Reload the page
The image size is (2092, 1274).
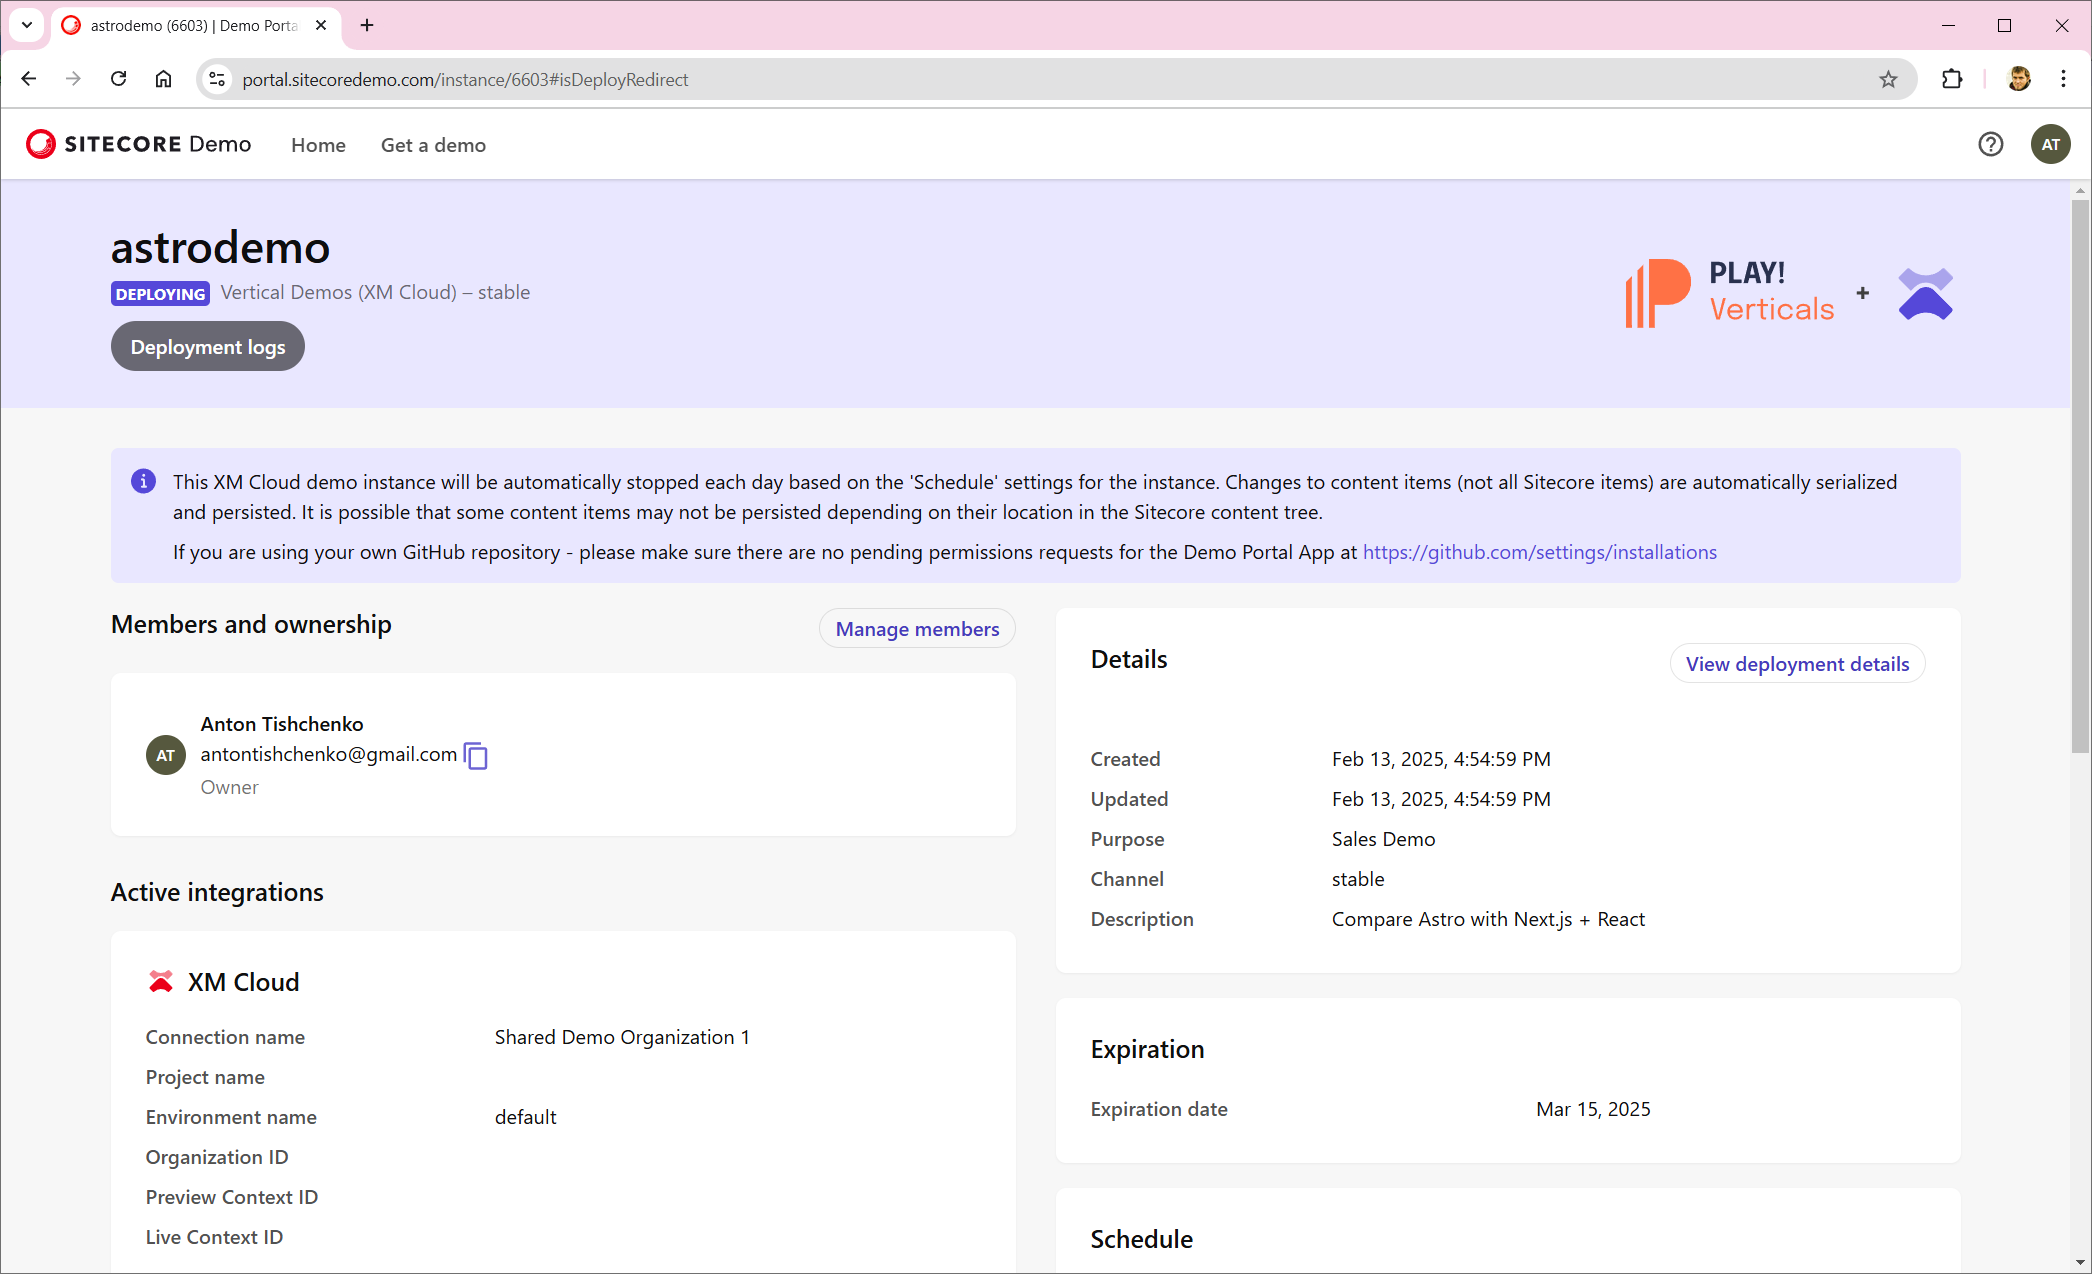(x=119, y=80)
